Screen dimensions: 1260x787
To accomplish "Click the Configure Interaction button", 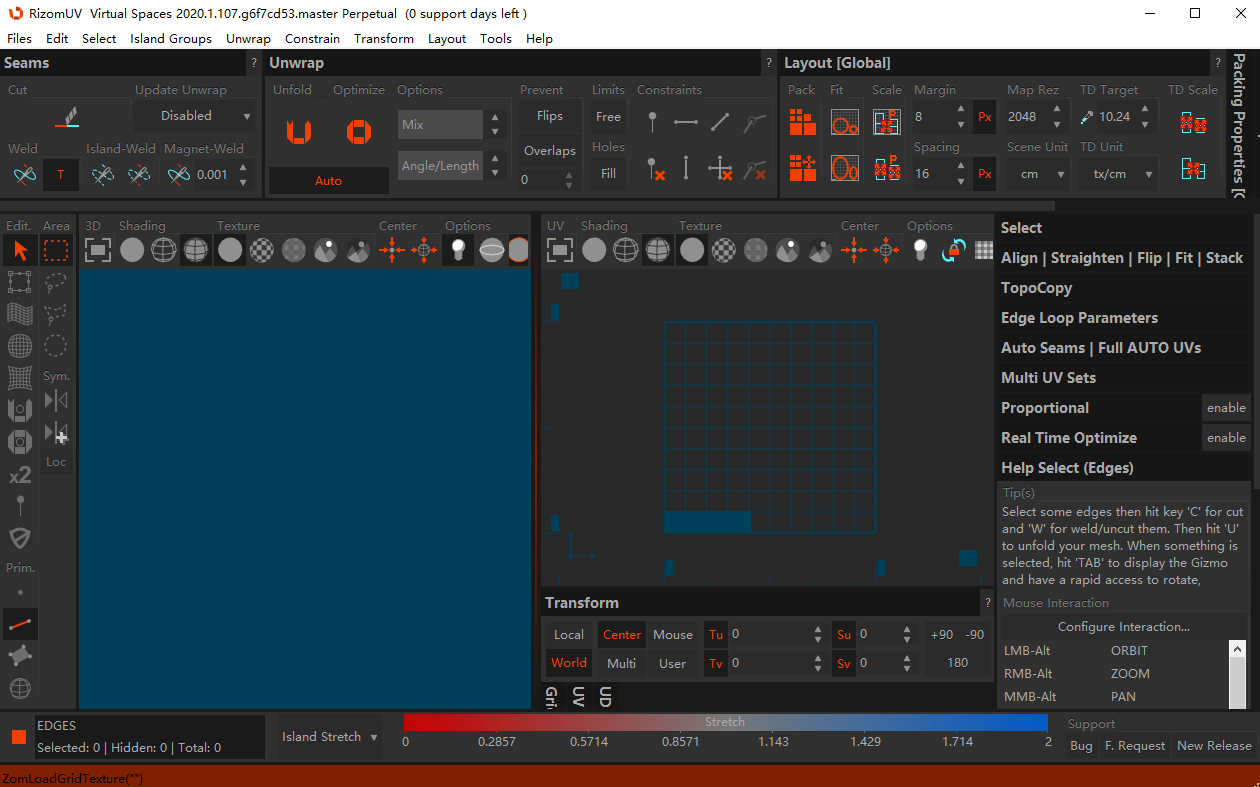I will click(1124, 627).
